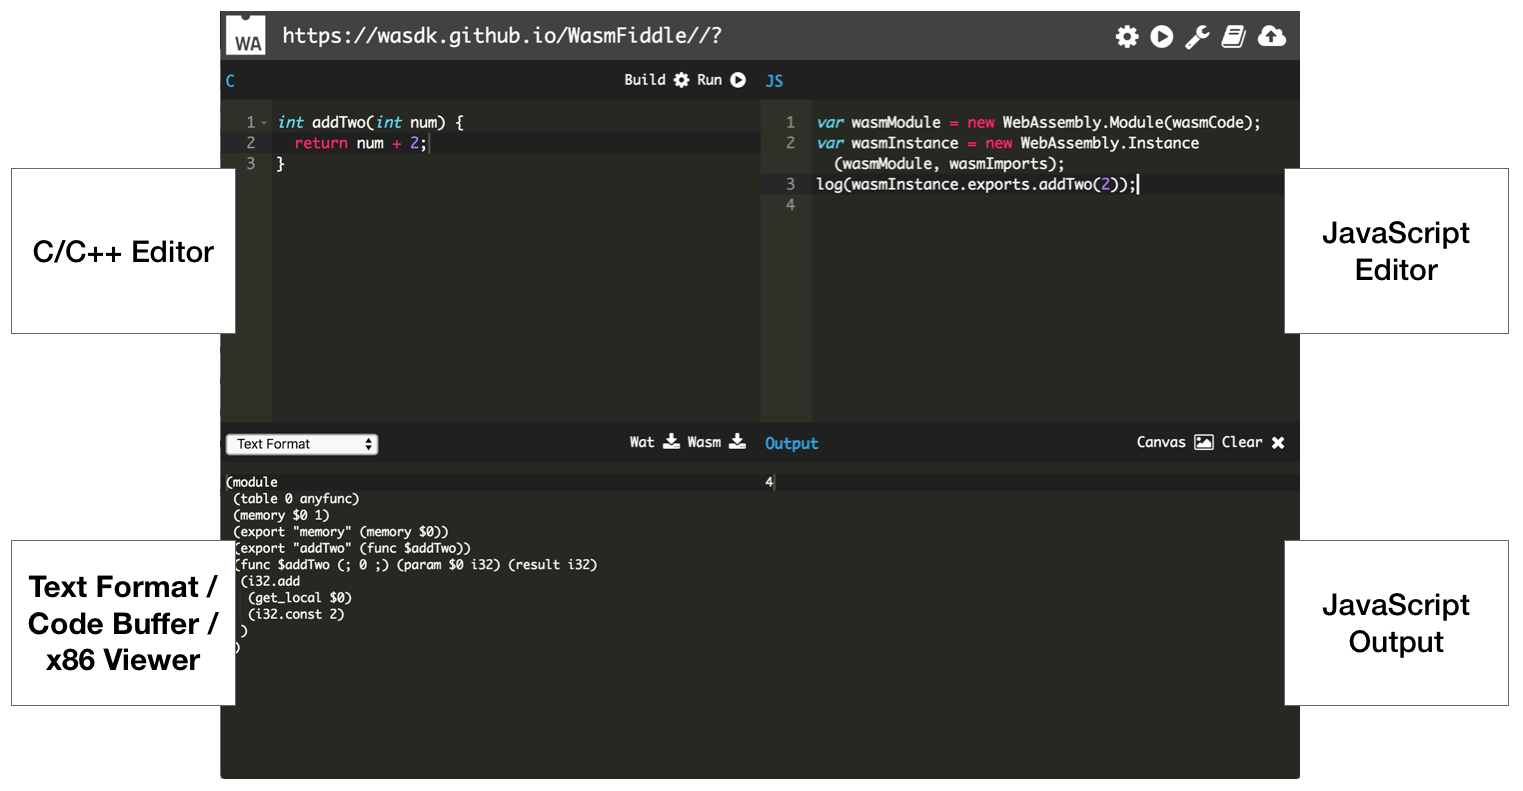Click the cloud upload icon
This screenshot has width=1523, height=791.
1271,37
